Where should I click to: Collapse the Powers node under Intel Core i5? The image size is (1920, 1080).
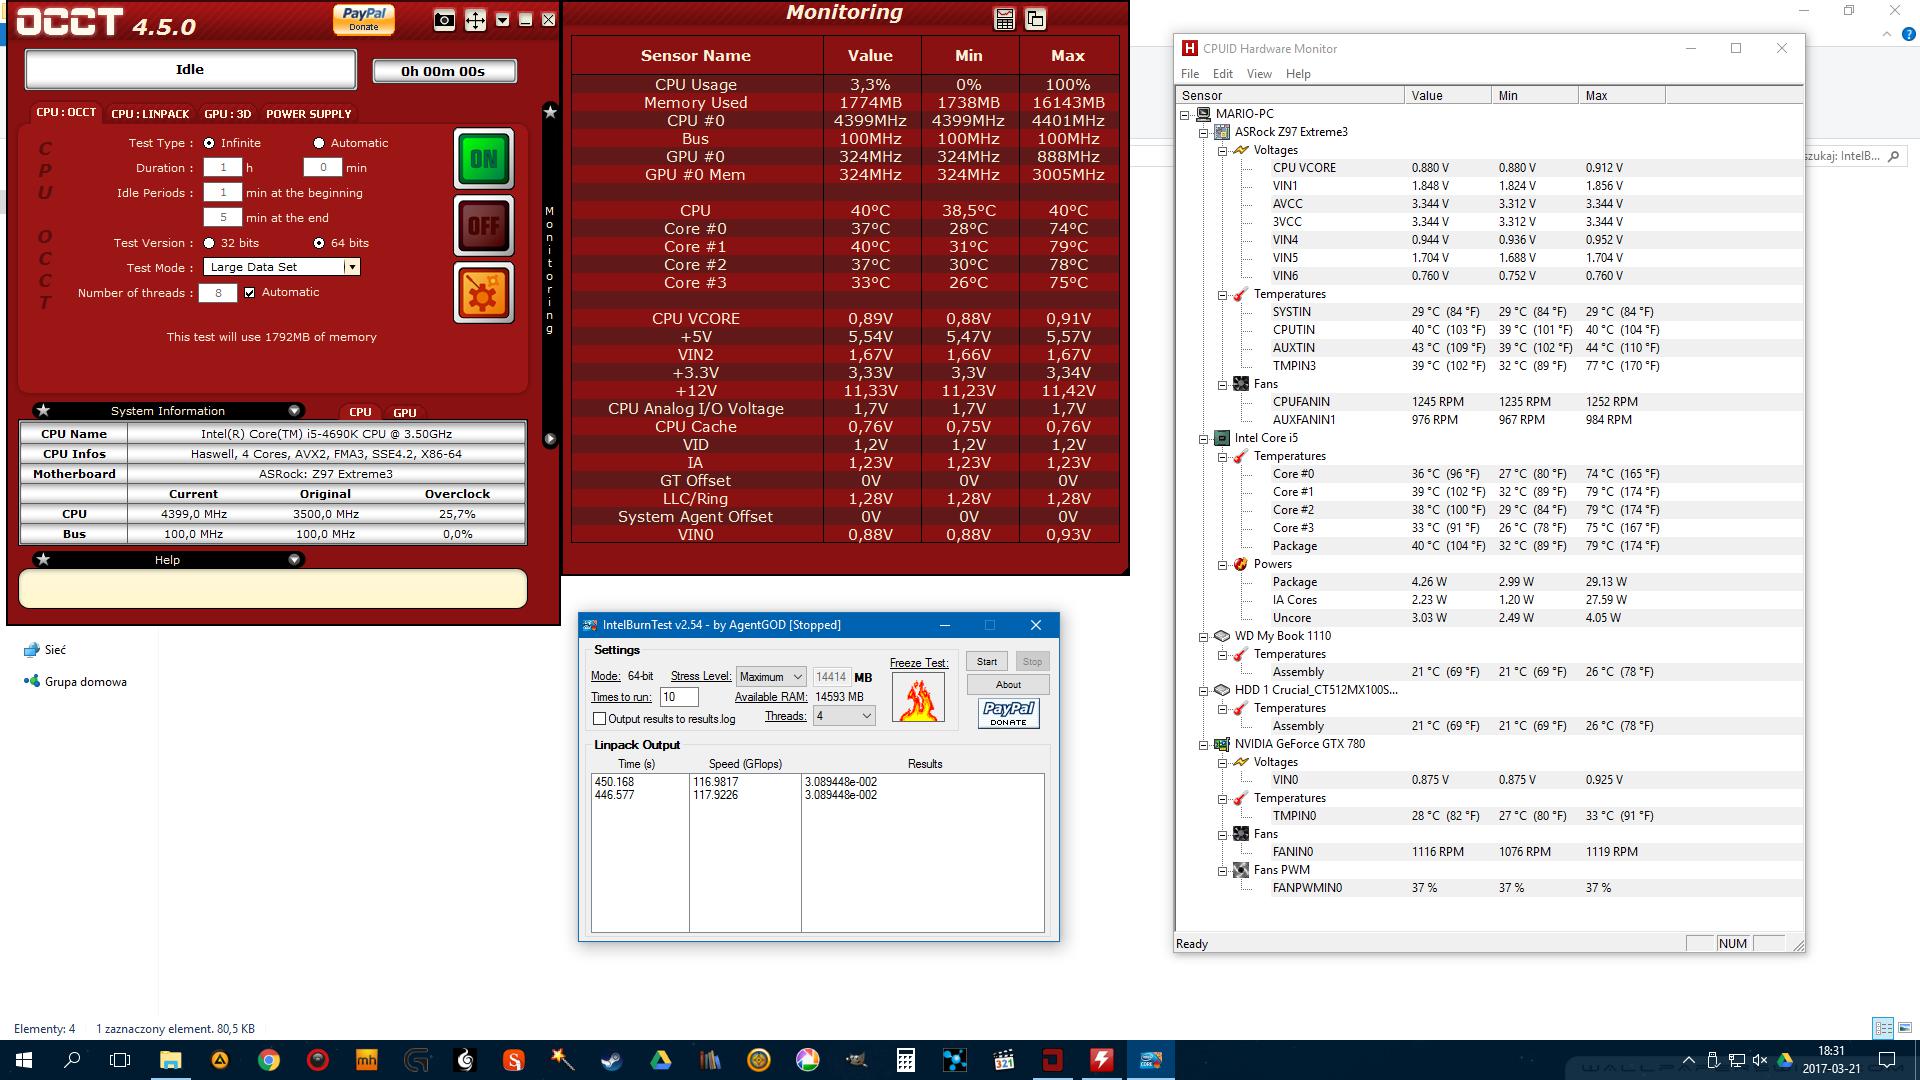point(1222,565)
